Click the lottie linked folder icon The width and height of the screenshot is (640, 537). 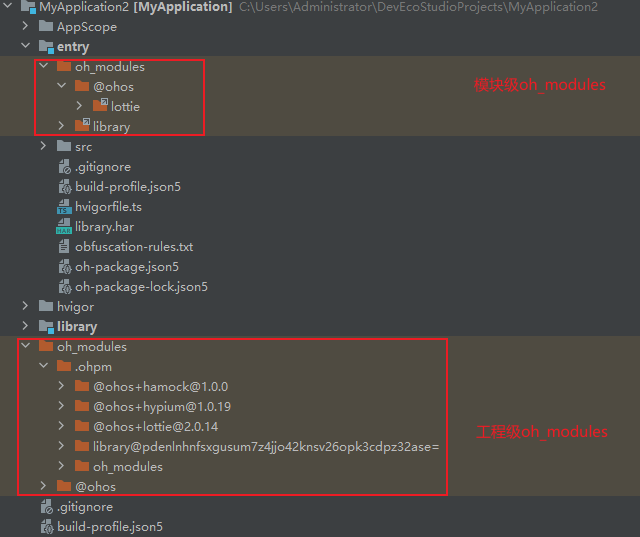click(x=100, y=106)
